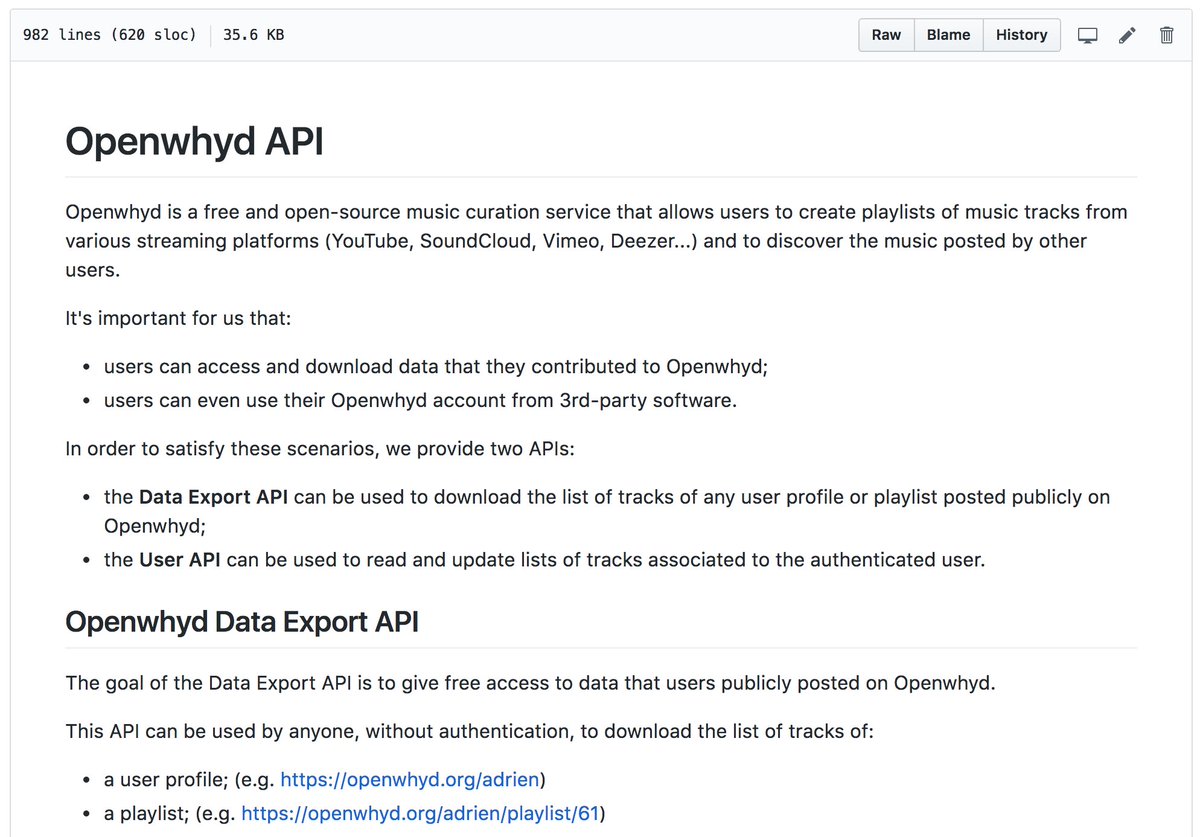This screenshot has width=1200, height=837.
Task: Open the openwhyd.org/adrien/playlist/61 link
Action: 420,813
